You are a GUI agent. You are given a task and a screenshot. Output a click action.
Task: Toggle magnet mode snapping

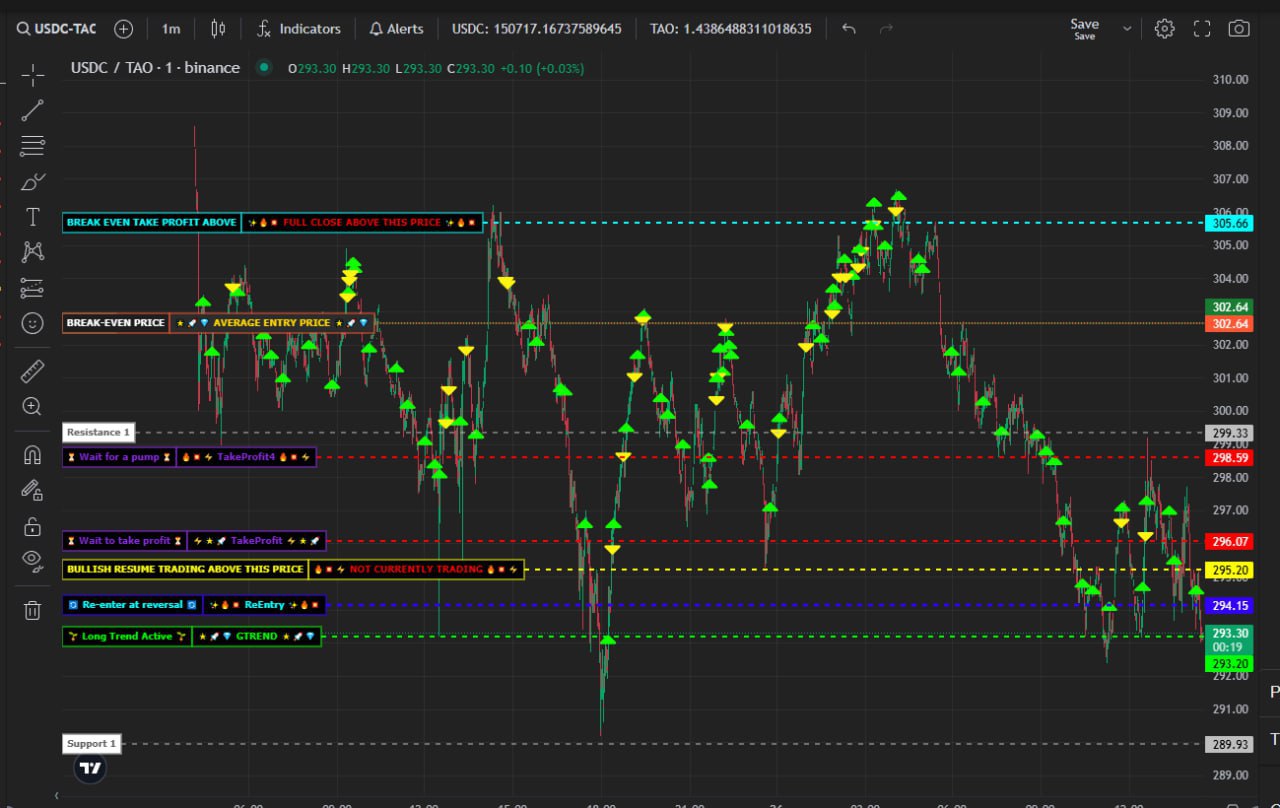click(32, 455)
